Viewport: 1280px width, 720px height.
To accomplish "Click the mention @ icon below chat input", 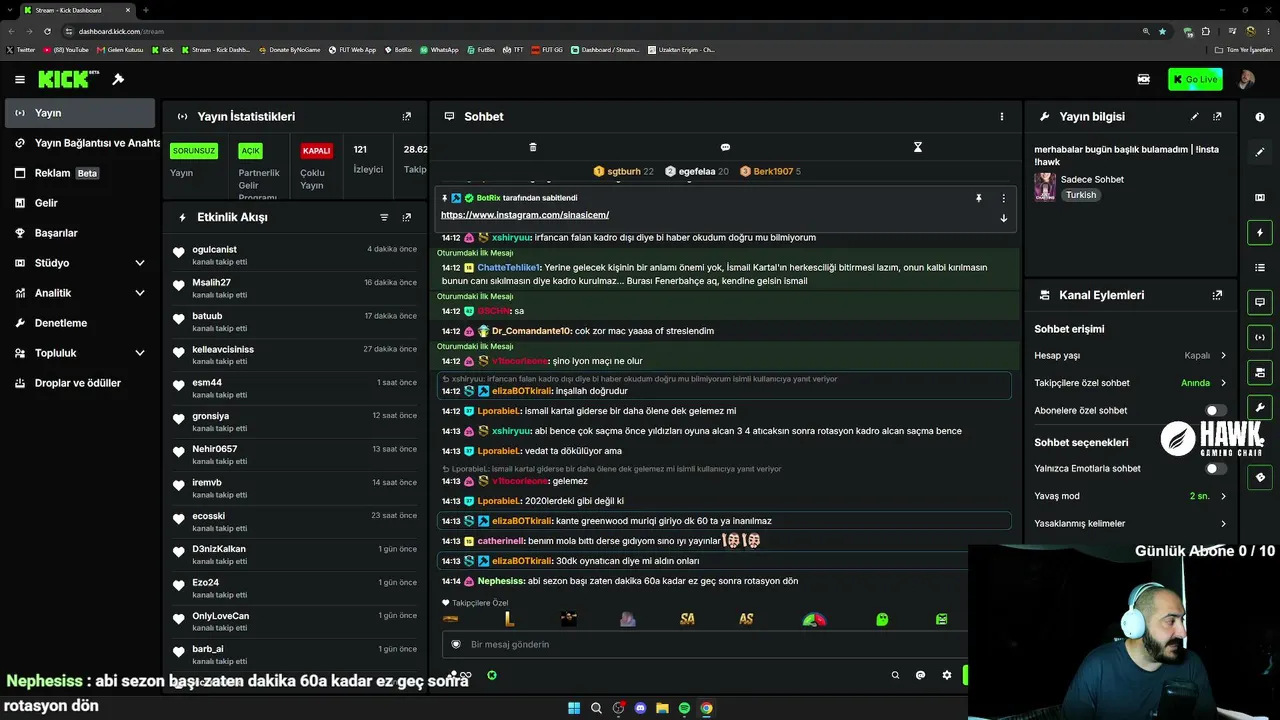I will tap(921, 675).
